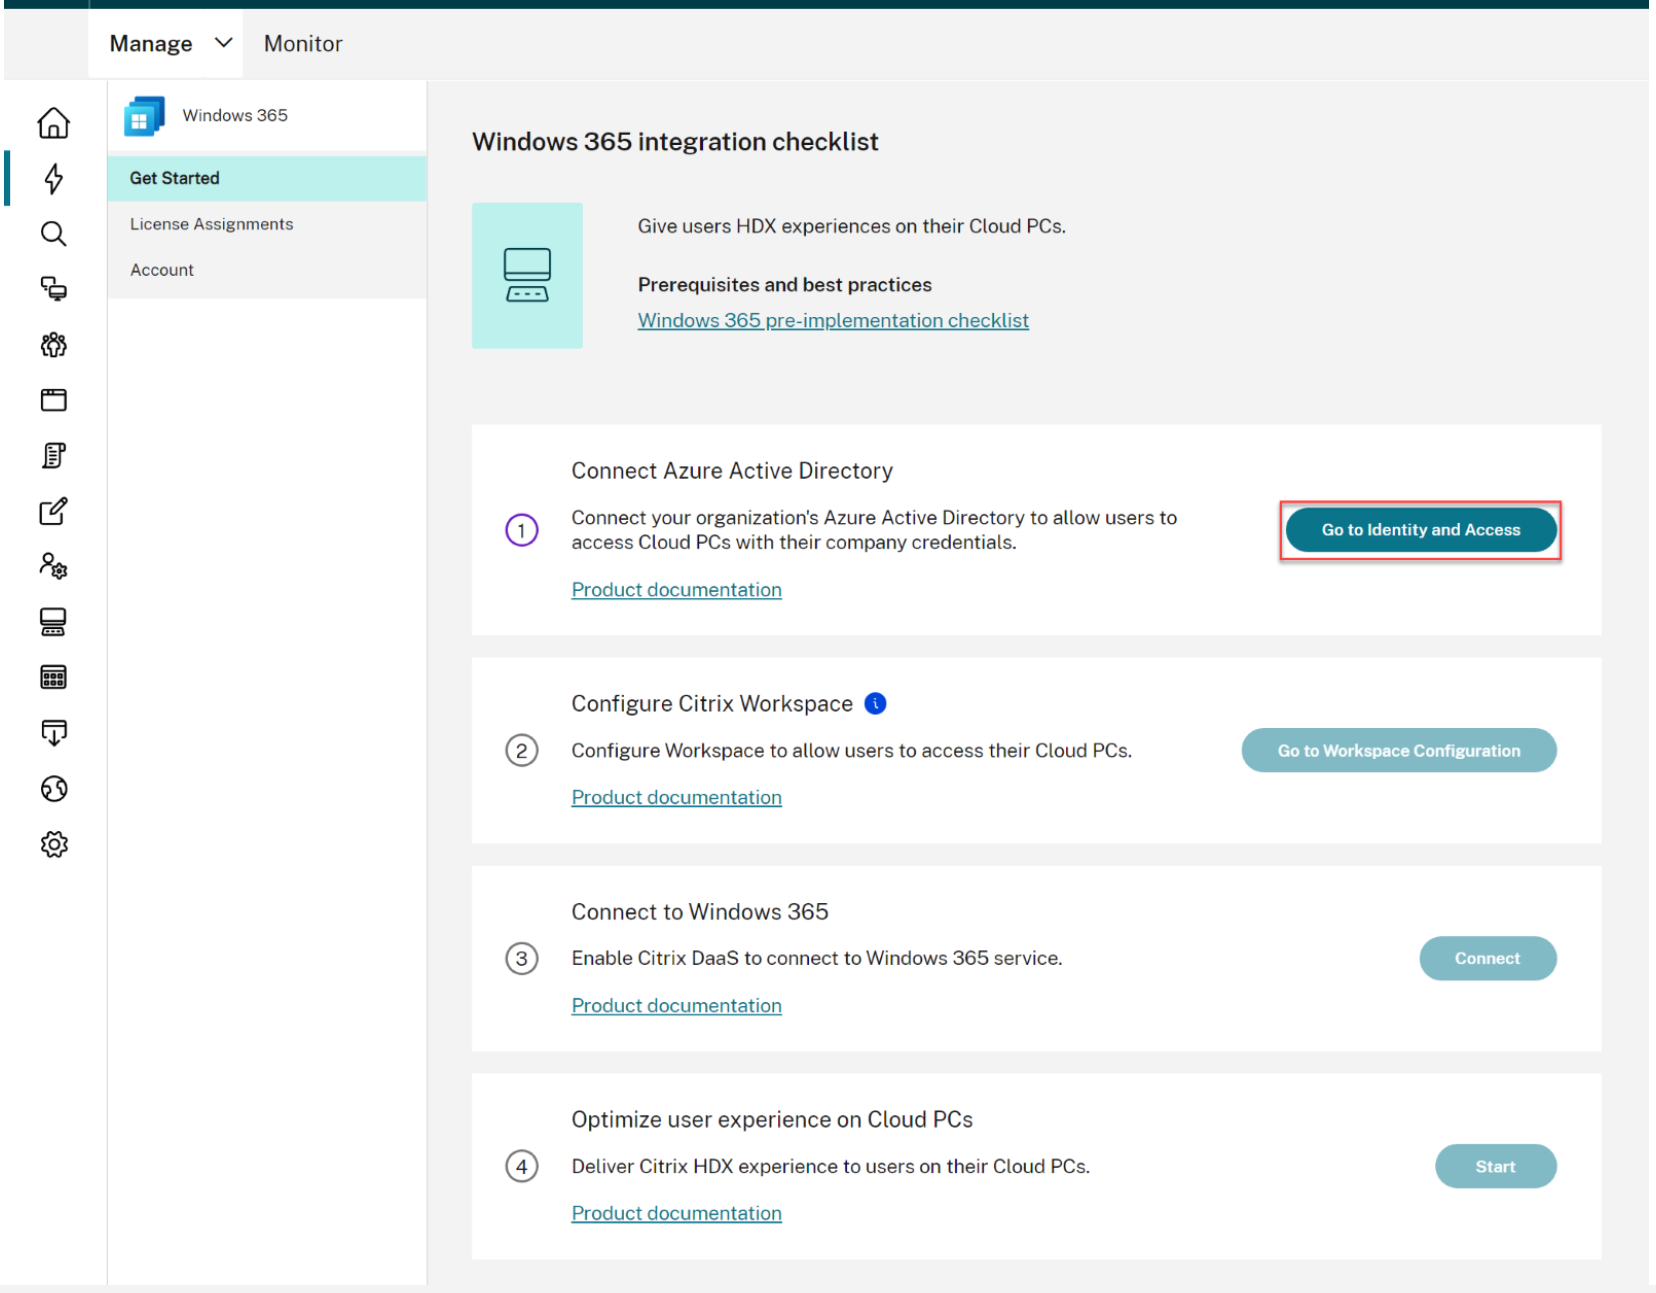The image size is (1656, 1293).
Task: Click the calendar grid icon in sidebar
Action: click(x=54, y=678)
